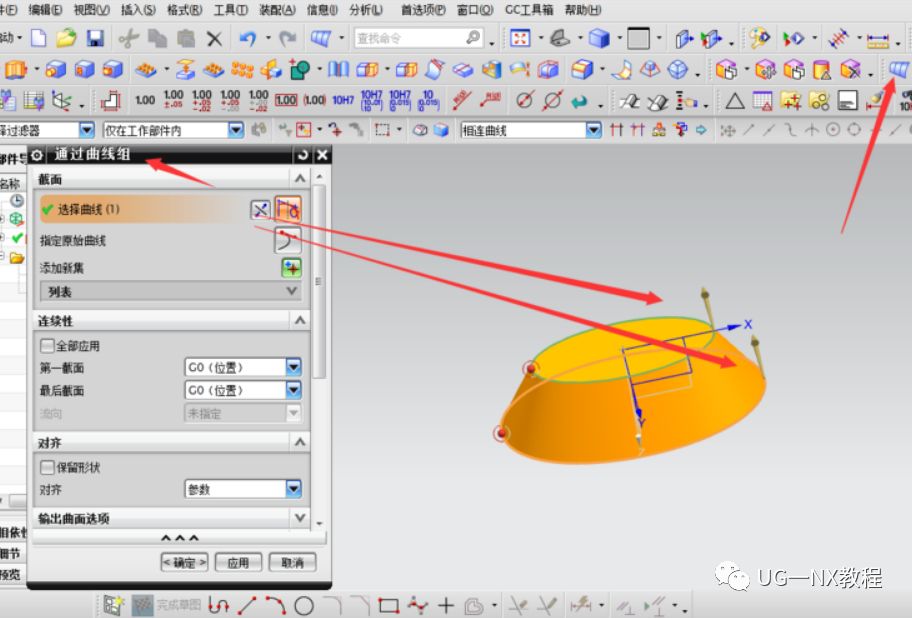Image resolution: width=912 pixels, height=618 pixels.
Task: Click the scissors cut icon
Action: click(128, 39)
